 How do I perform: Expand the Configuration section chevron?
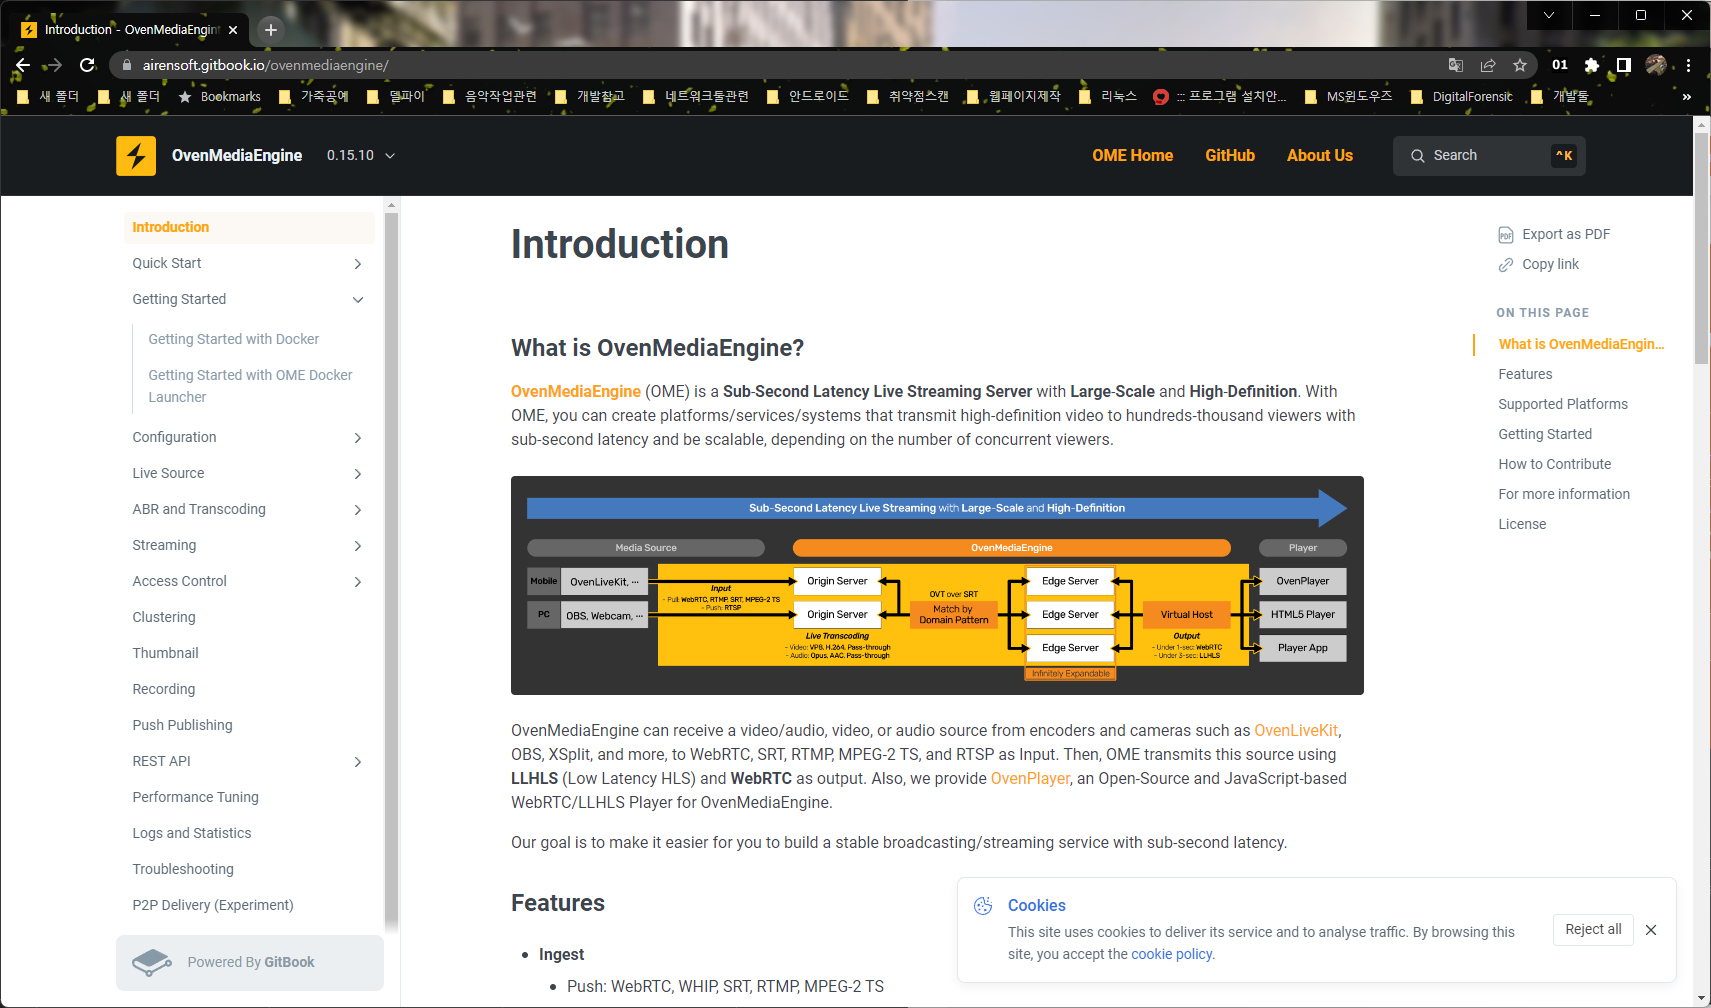358,438
